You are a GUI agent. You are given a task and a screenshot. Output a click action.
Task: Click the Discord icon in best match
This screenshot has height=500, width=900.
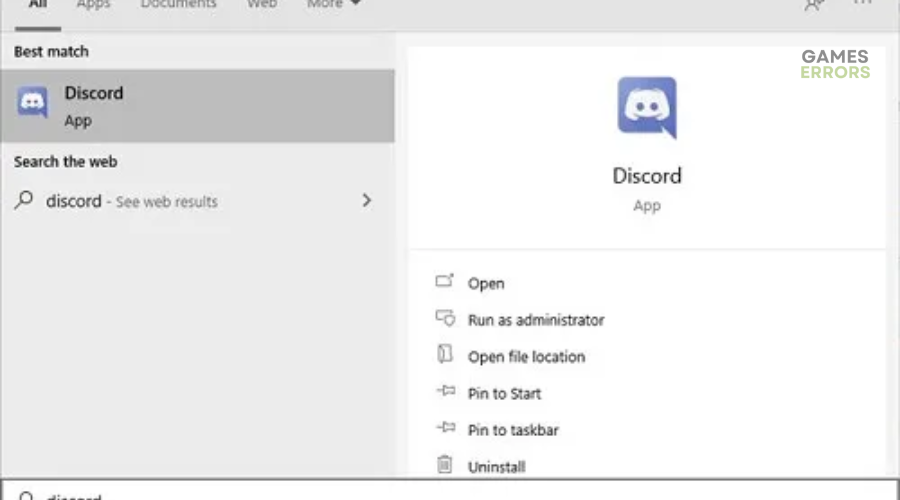32,102
